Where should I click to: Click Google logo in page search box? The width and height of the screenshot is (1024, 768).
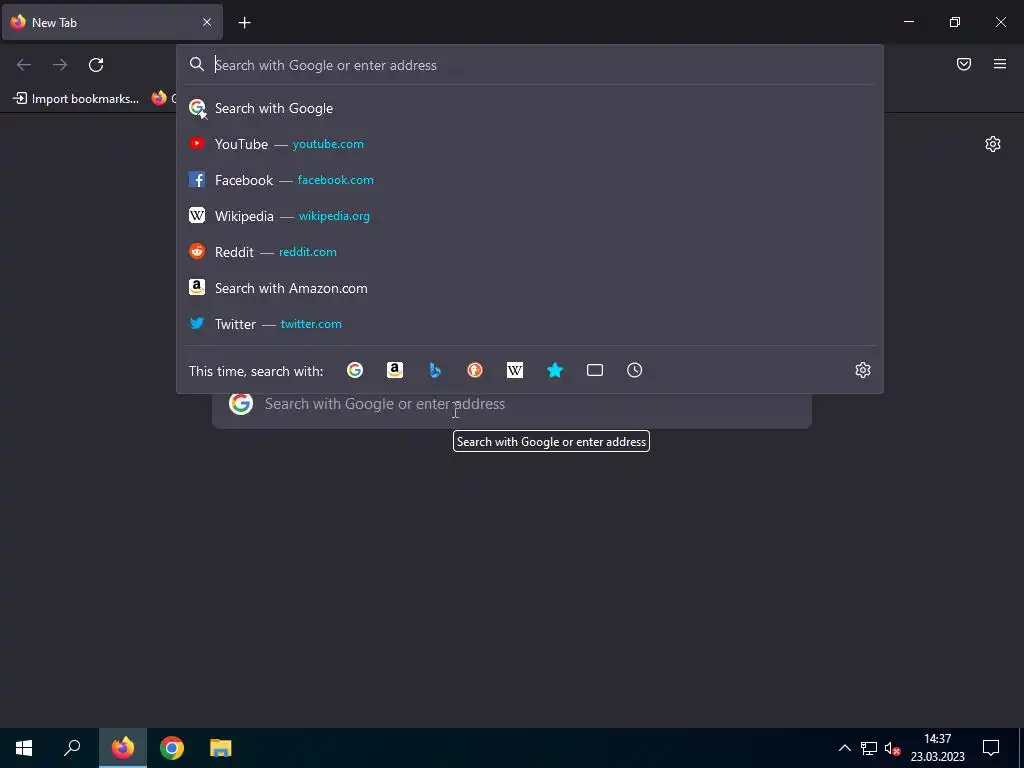240,404
